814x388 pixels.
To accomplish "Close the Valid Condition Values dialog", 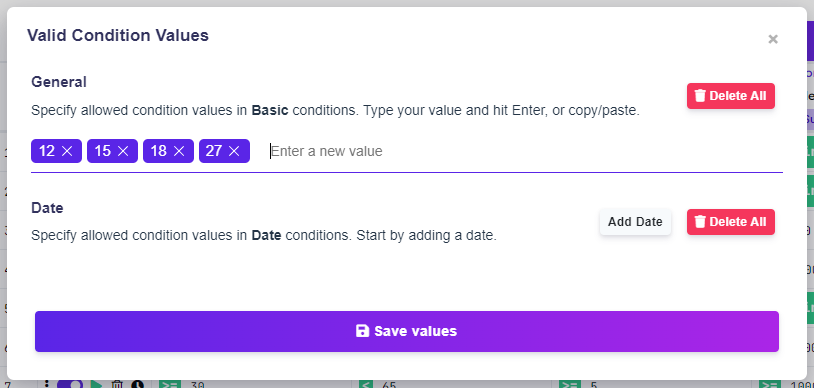I will pos(773,39).
